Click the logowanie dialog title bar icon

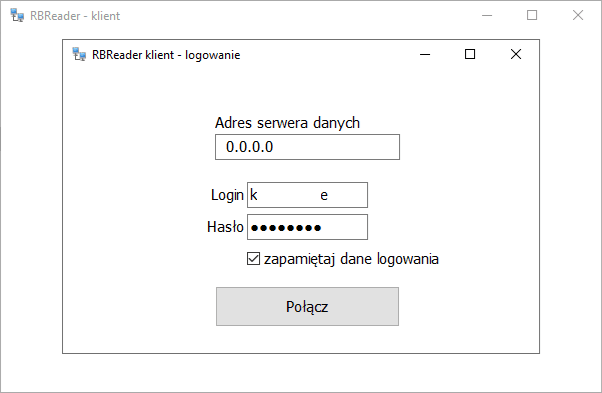[79, 54]
